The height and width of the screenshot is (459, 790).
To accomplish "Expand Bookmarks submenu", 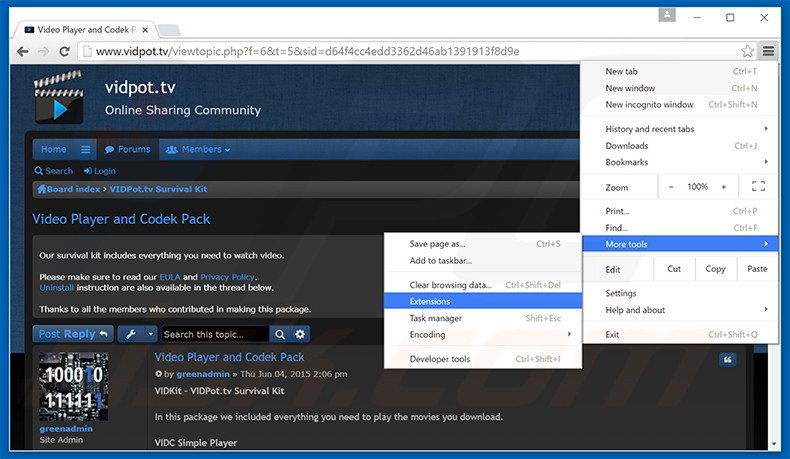I will pos(680,162).
